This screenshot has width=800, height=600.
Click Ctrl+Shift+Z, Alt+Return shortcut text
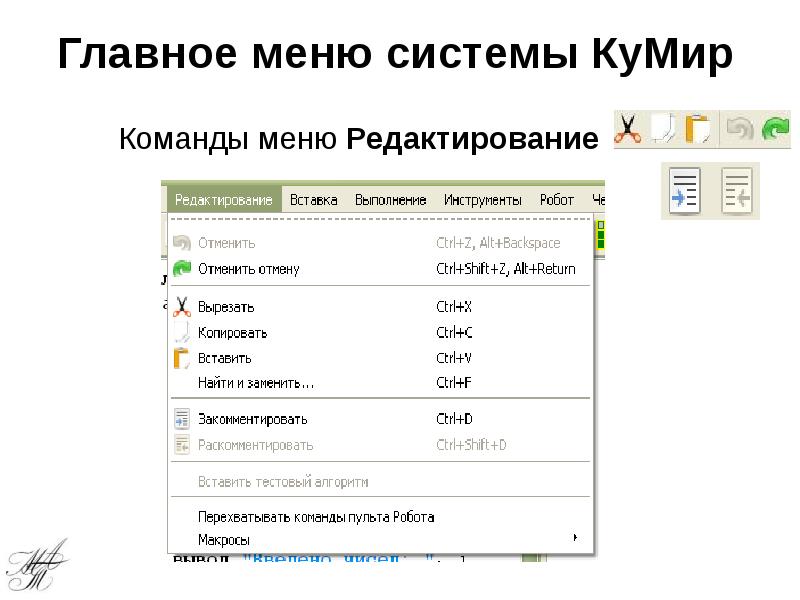pyautogui.click(x=506, y=269)
